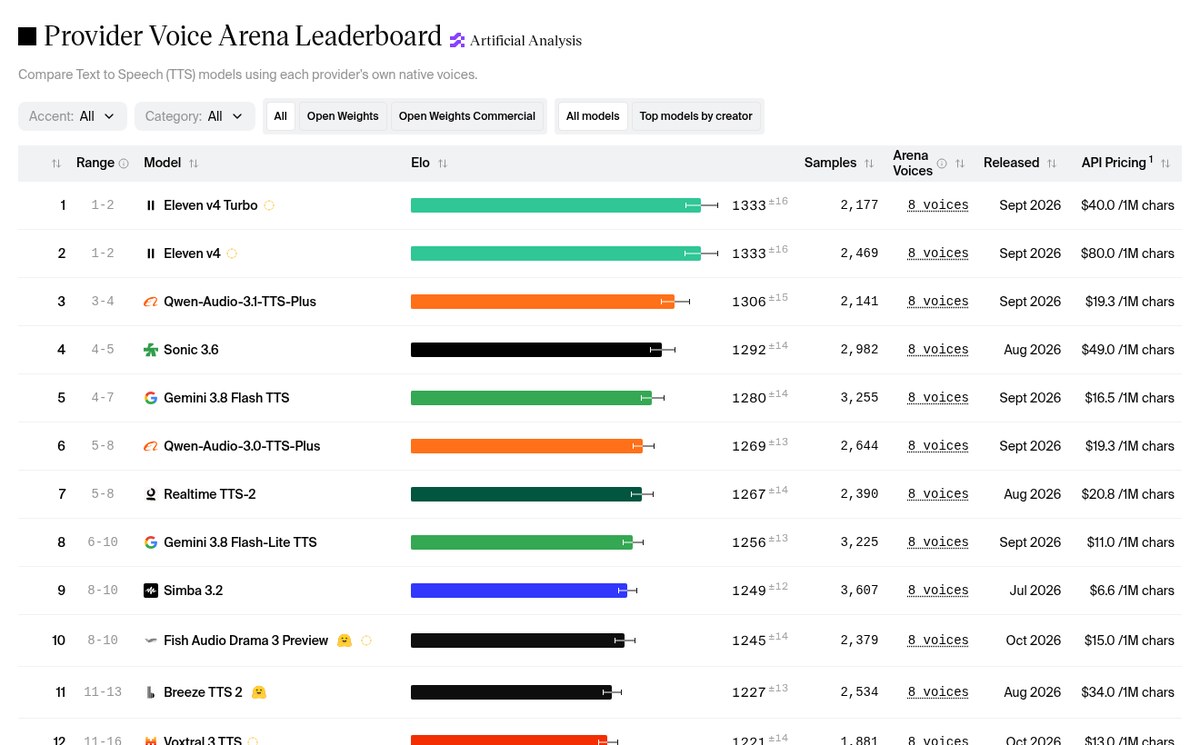This screenshot has width=1200, height=745.
Task: Click the sort arrows beside Model header
Action: click(194, 163)
